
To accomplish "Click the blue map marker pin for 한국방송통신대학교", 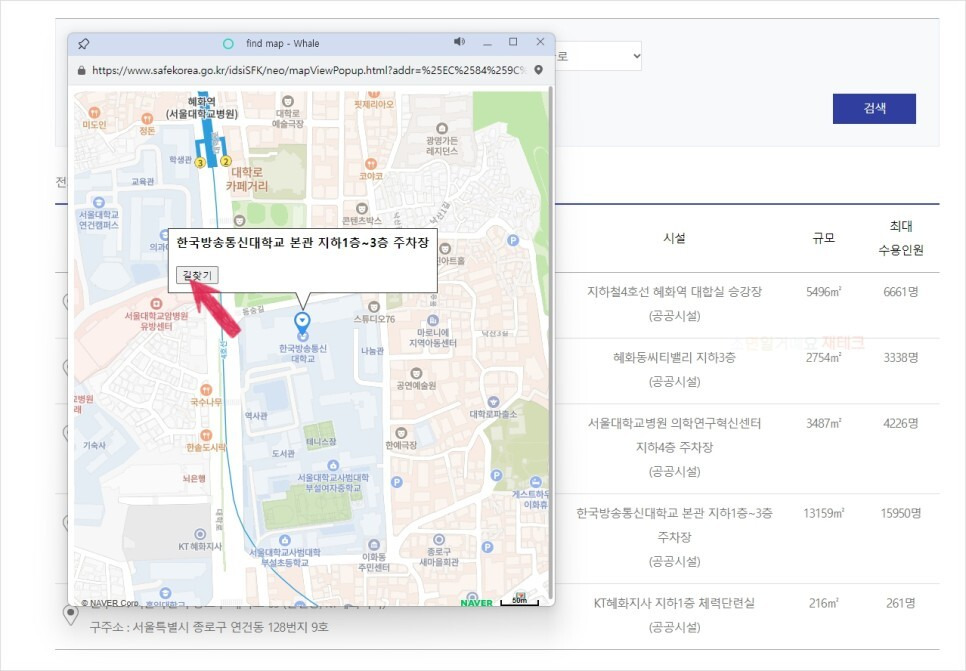I will click(x=302, y=322).
